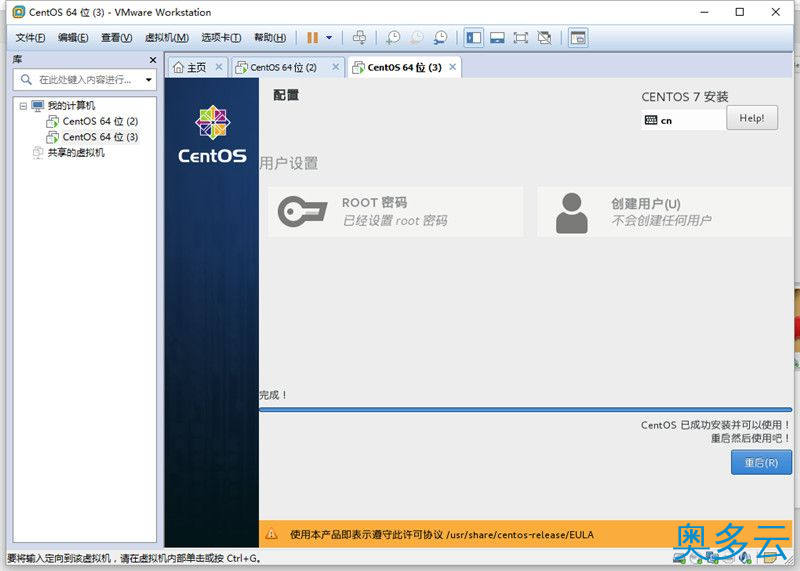Viewport: 800px width, 571px height.
Task: Minimize the VMware Workstation window
Action: pos(705,12)
